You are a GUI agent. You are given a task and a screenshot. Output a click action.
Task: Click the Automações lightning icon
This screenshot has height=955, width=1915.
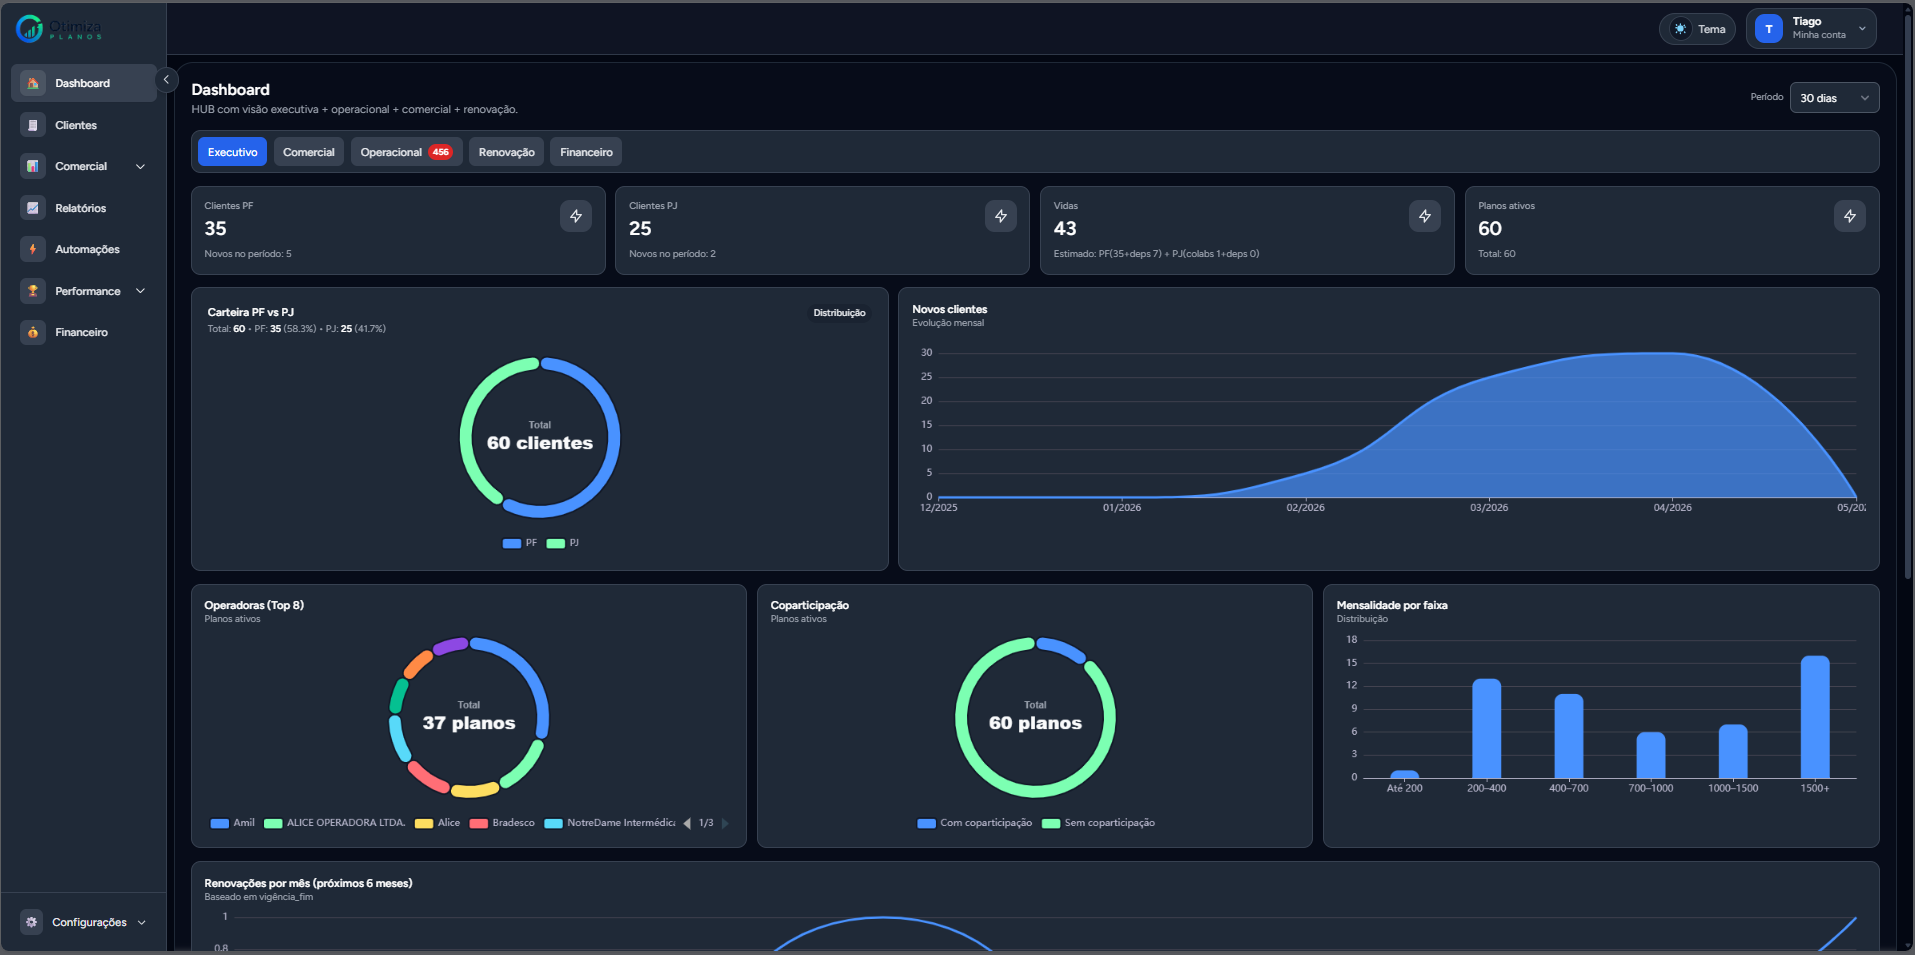[x=33, y=249]
